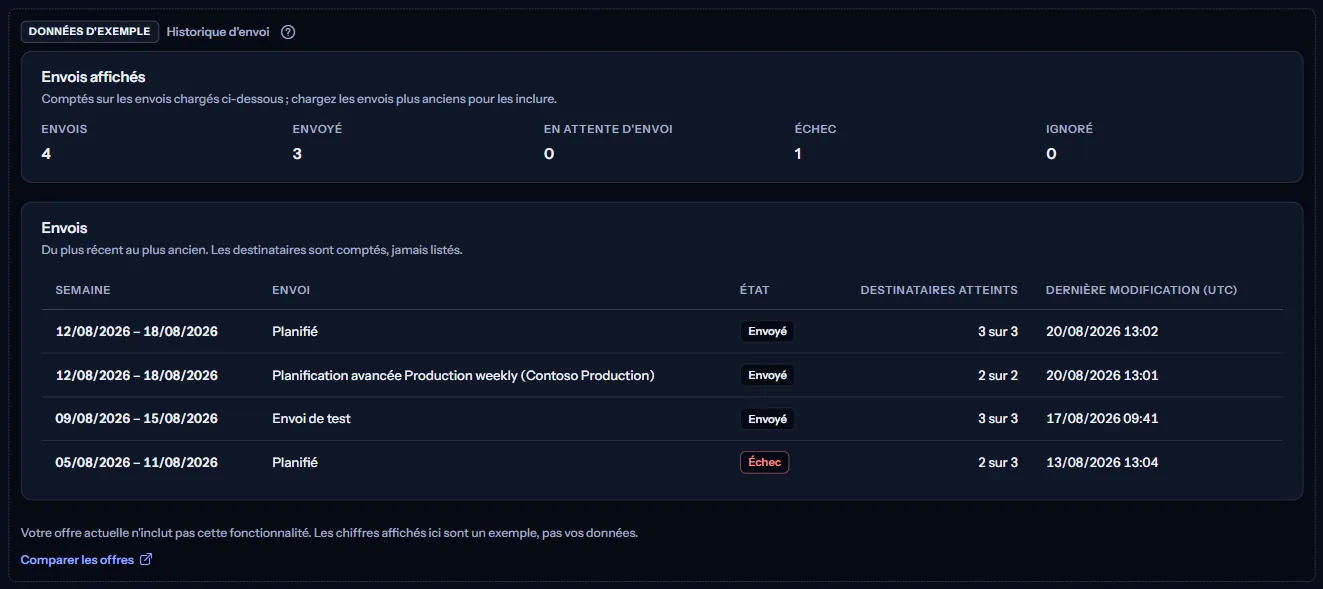The width and height of the screenshot is (1323, 589).
Task: Click the timestamp 17/08/2026 09:41
Action: tap(1102, 419)
